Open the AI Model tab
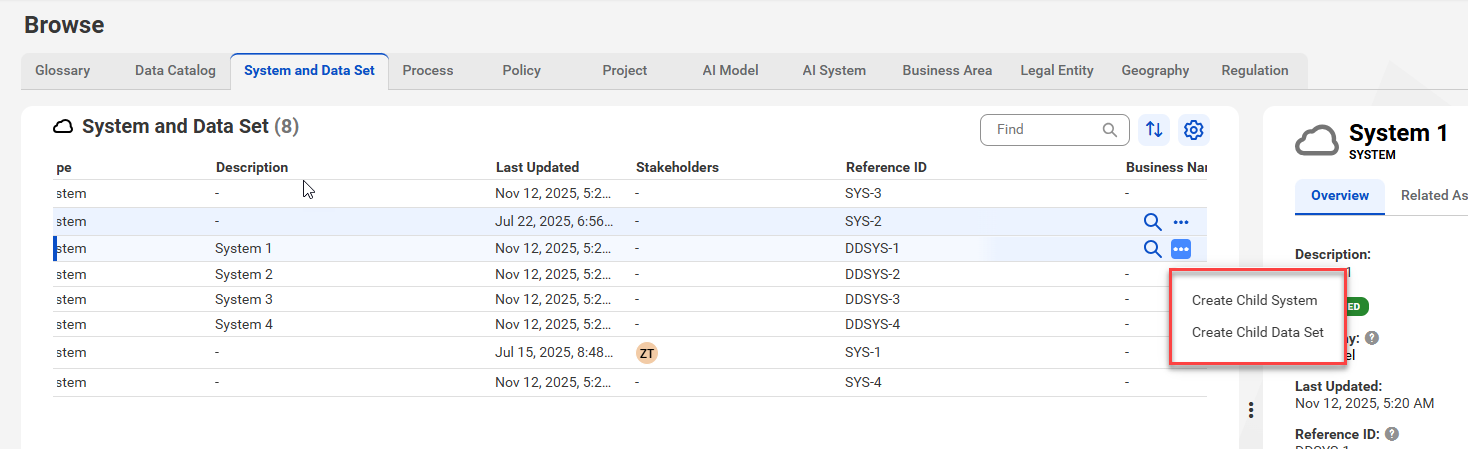This screenshot has height=449, width=1468. click(731, 71)
